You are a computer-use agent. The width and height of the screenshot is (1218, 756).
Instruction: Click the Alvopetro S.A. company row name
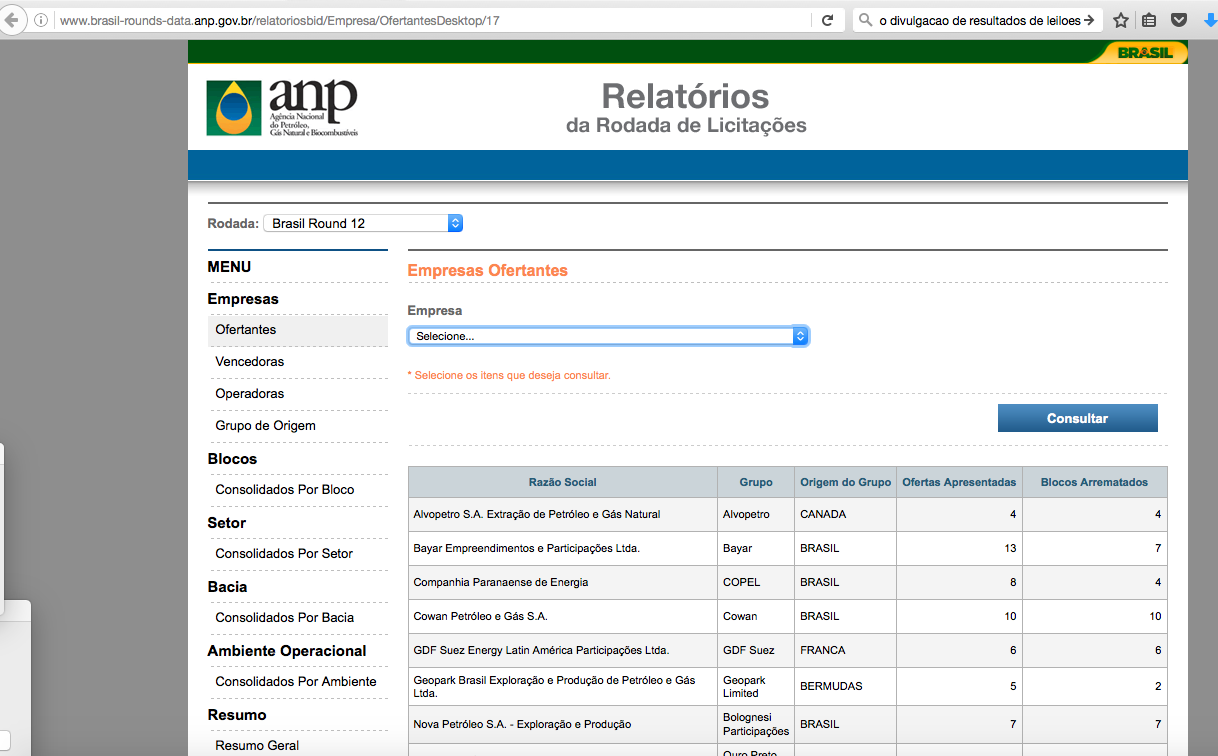[x=537, y=514]
